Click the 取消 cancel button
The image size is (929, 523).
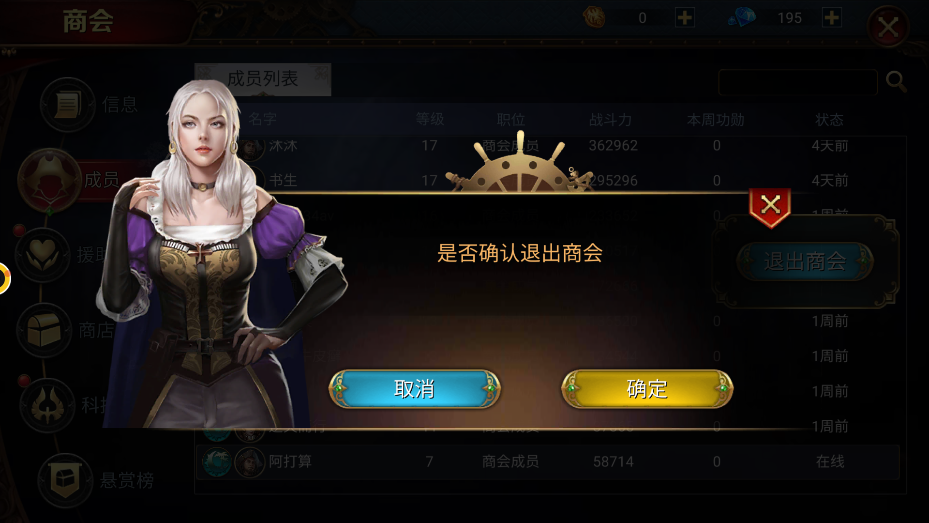(x=415, y=389)
